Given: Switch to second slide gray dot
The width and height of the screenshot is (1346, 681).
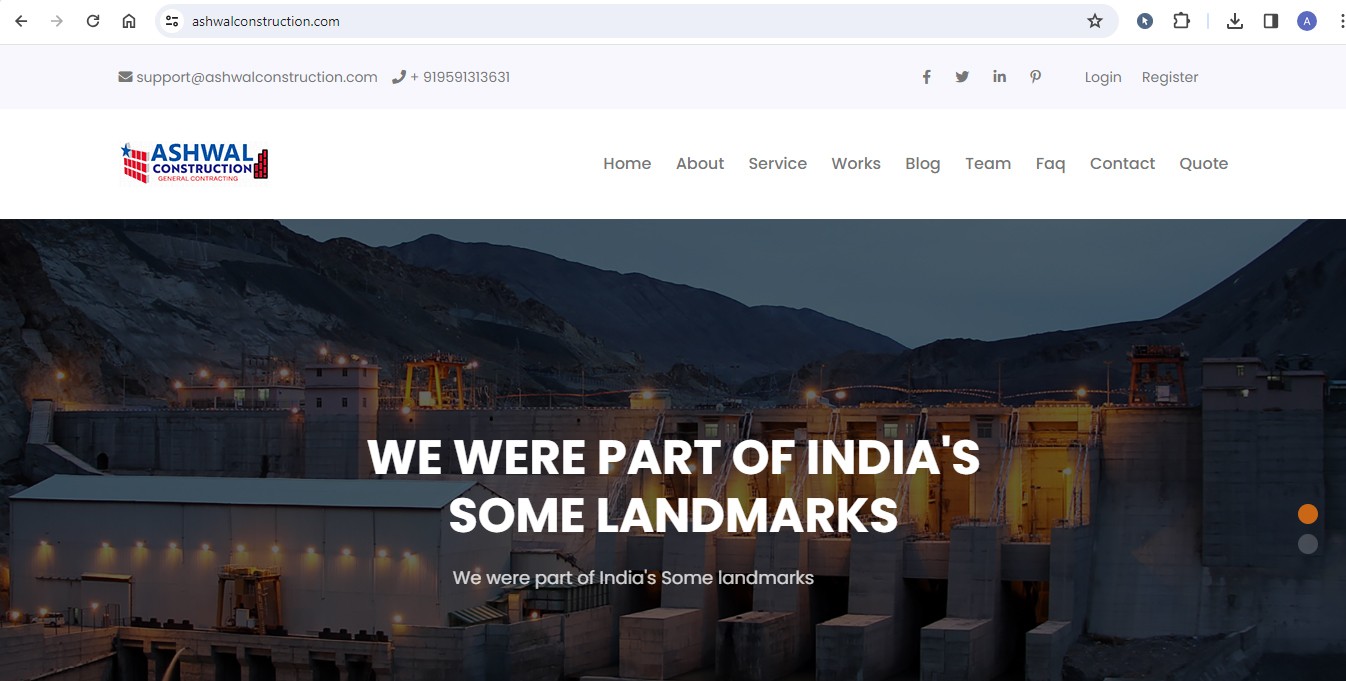Looking at the screenshot, I should (1307, 544).
